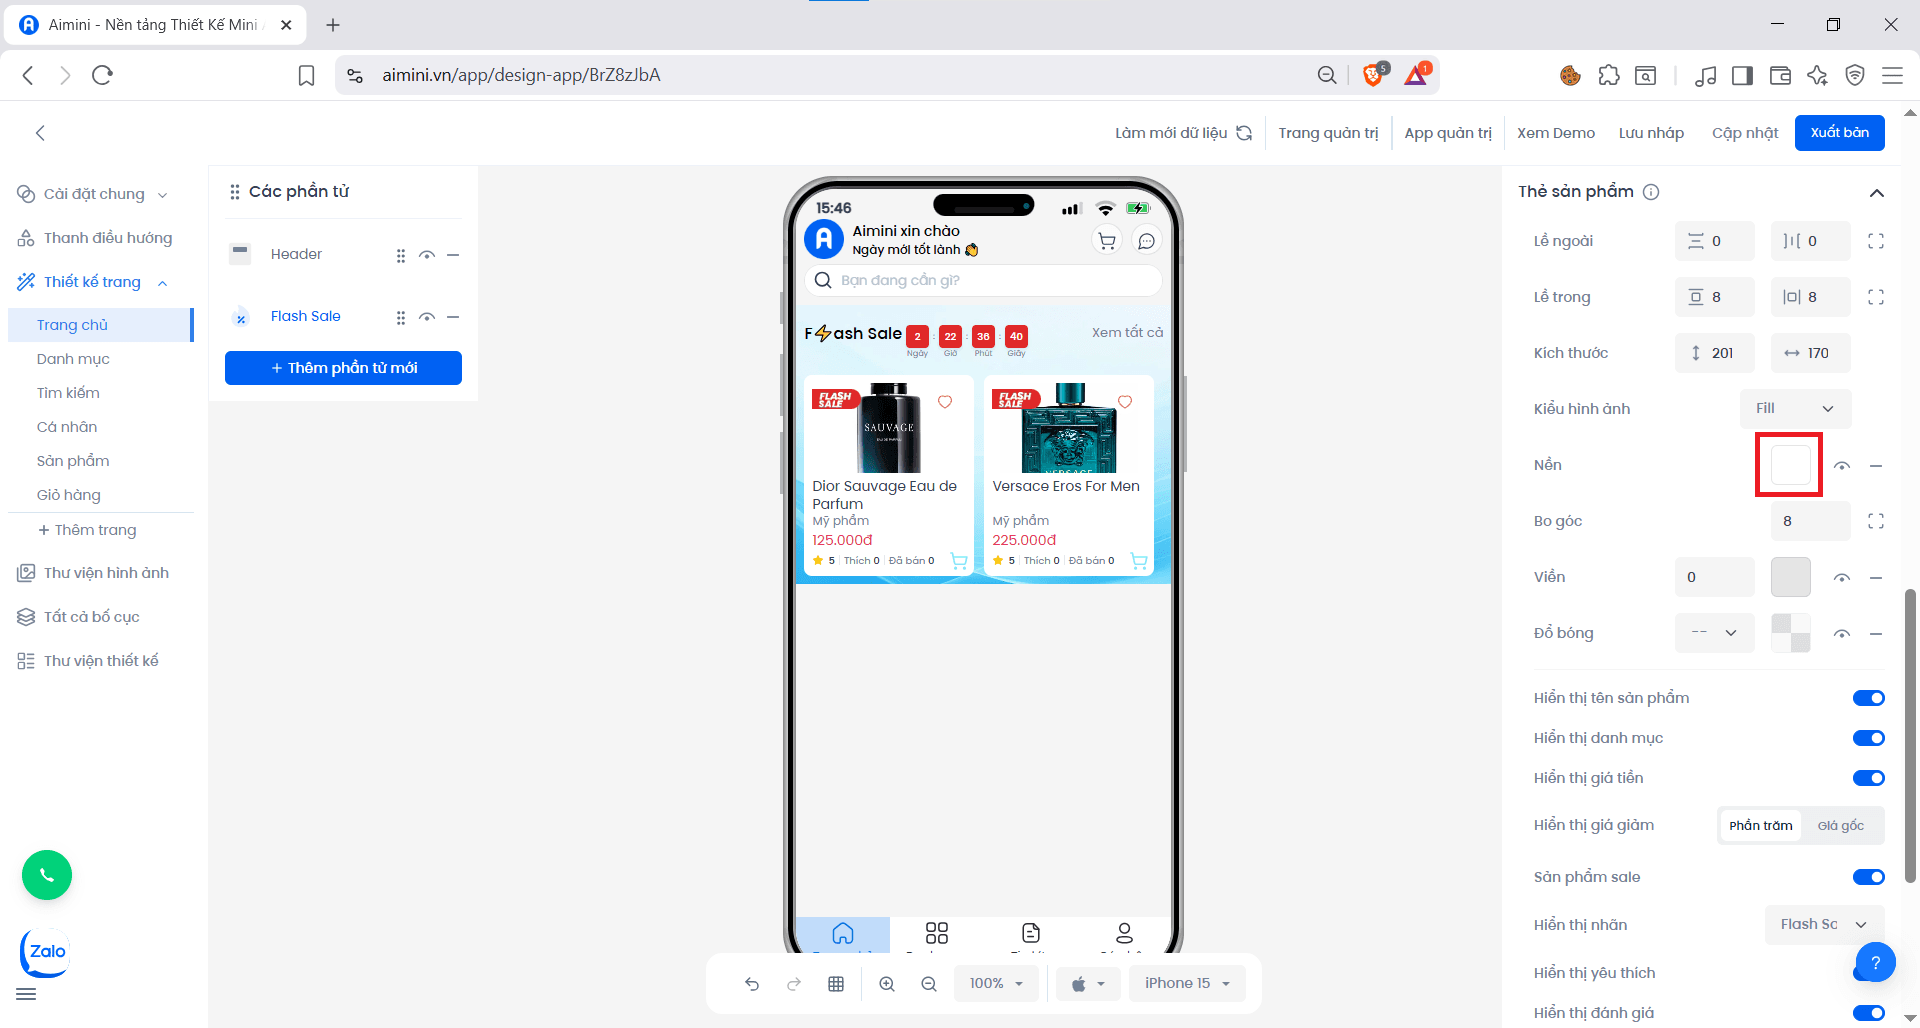Click the Bo góc value input field
Viewport: 1920px width, 1028px height.
point(1810,521)
